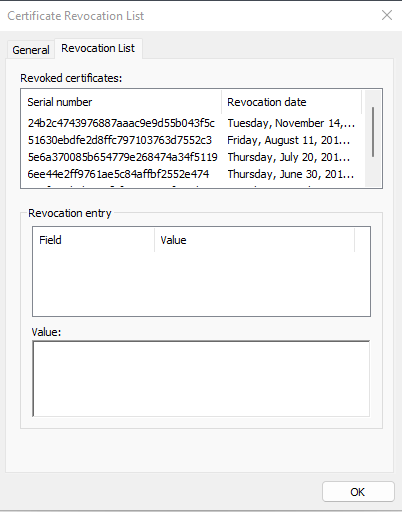Click the Thursday, June 30 revocation date
Image resolution: width=402 pixels, height=512 pixels.
pyautogui.click(x=291, y=174)
